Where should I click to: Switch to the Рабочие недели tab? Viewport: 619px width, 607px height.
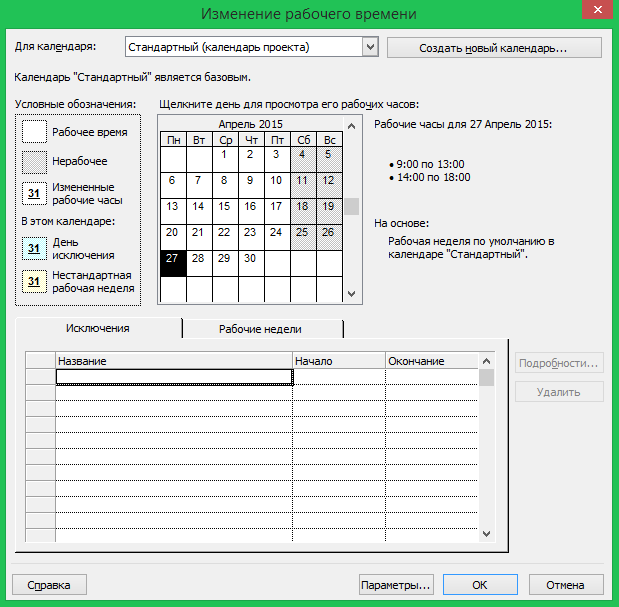pos(262,329)
